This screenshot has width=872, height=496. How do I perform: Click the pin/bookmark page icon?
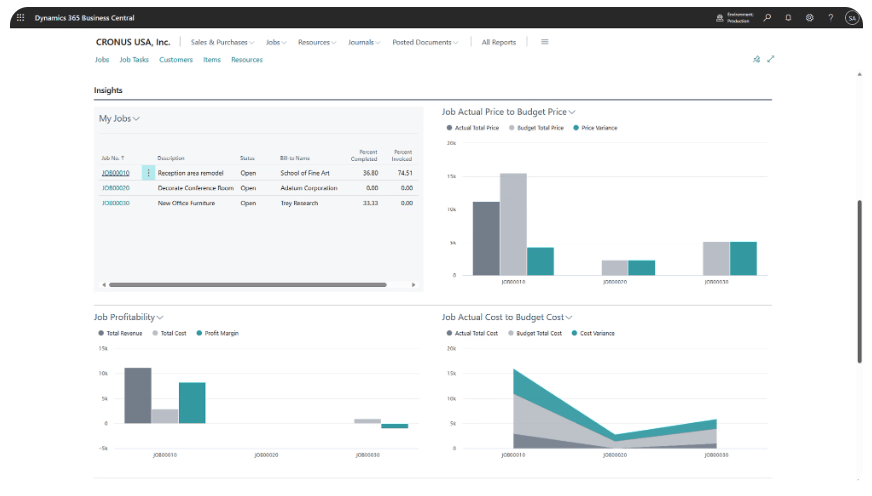pyautogui.click(x=756, y=59)
